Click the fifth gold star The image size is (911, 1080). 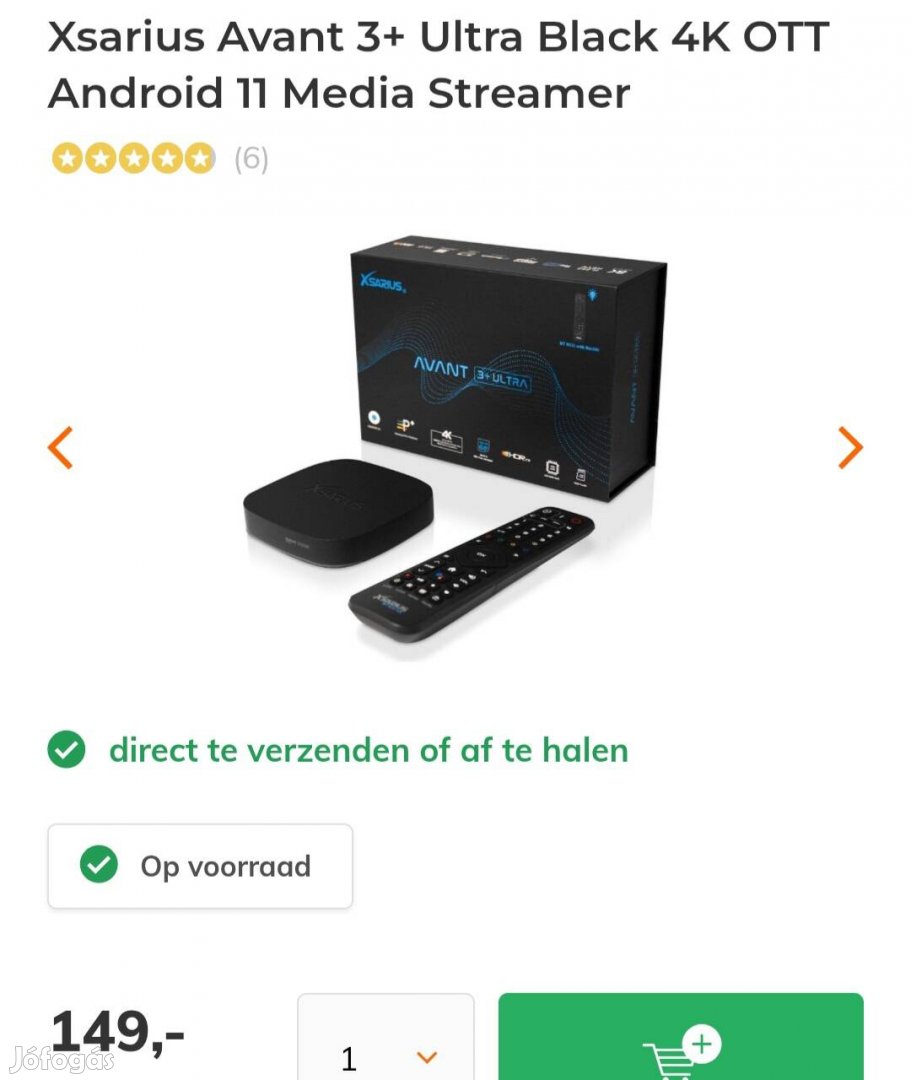200,158
